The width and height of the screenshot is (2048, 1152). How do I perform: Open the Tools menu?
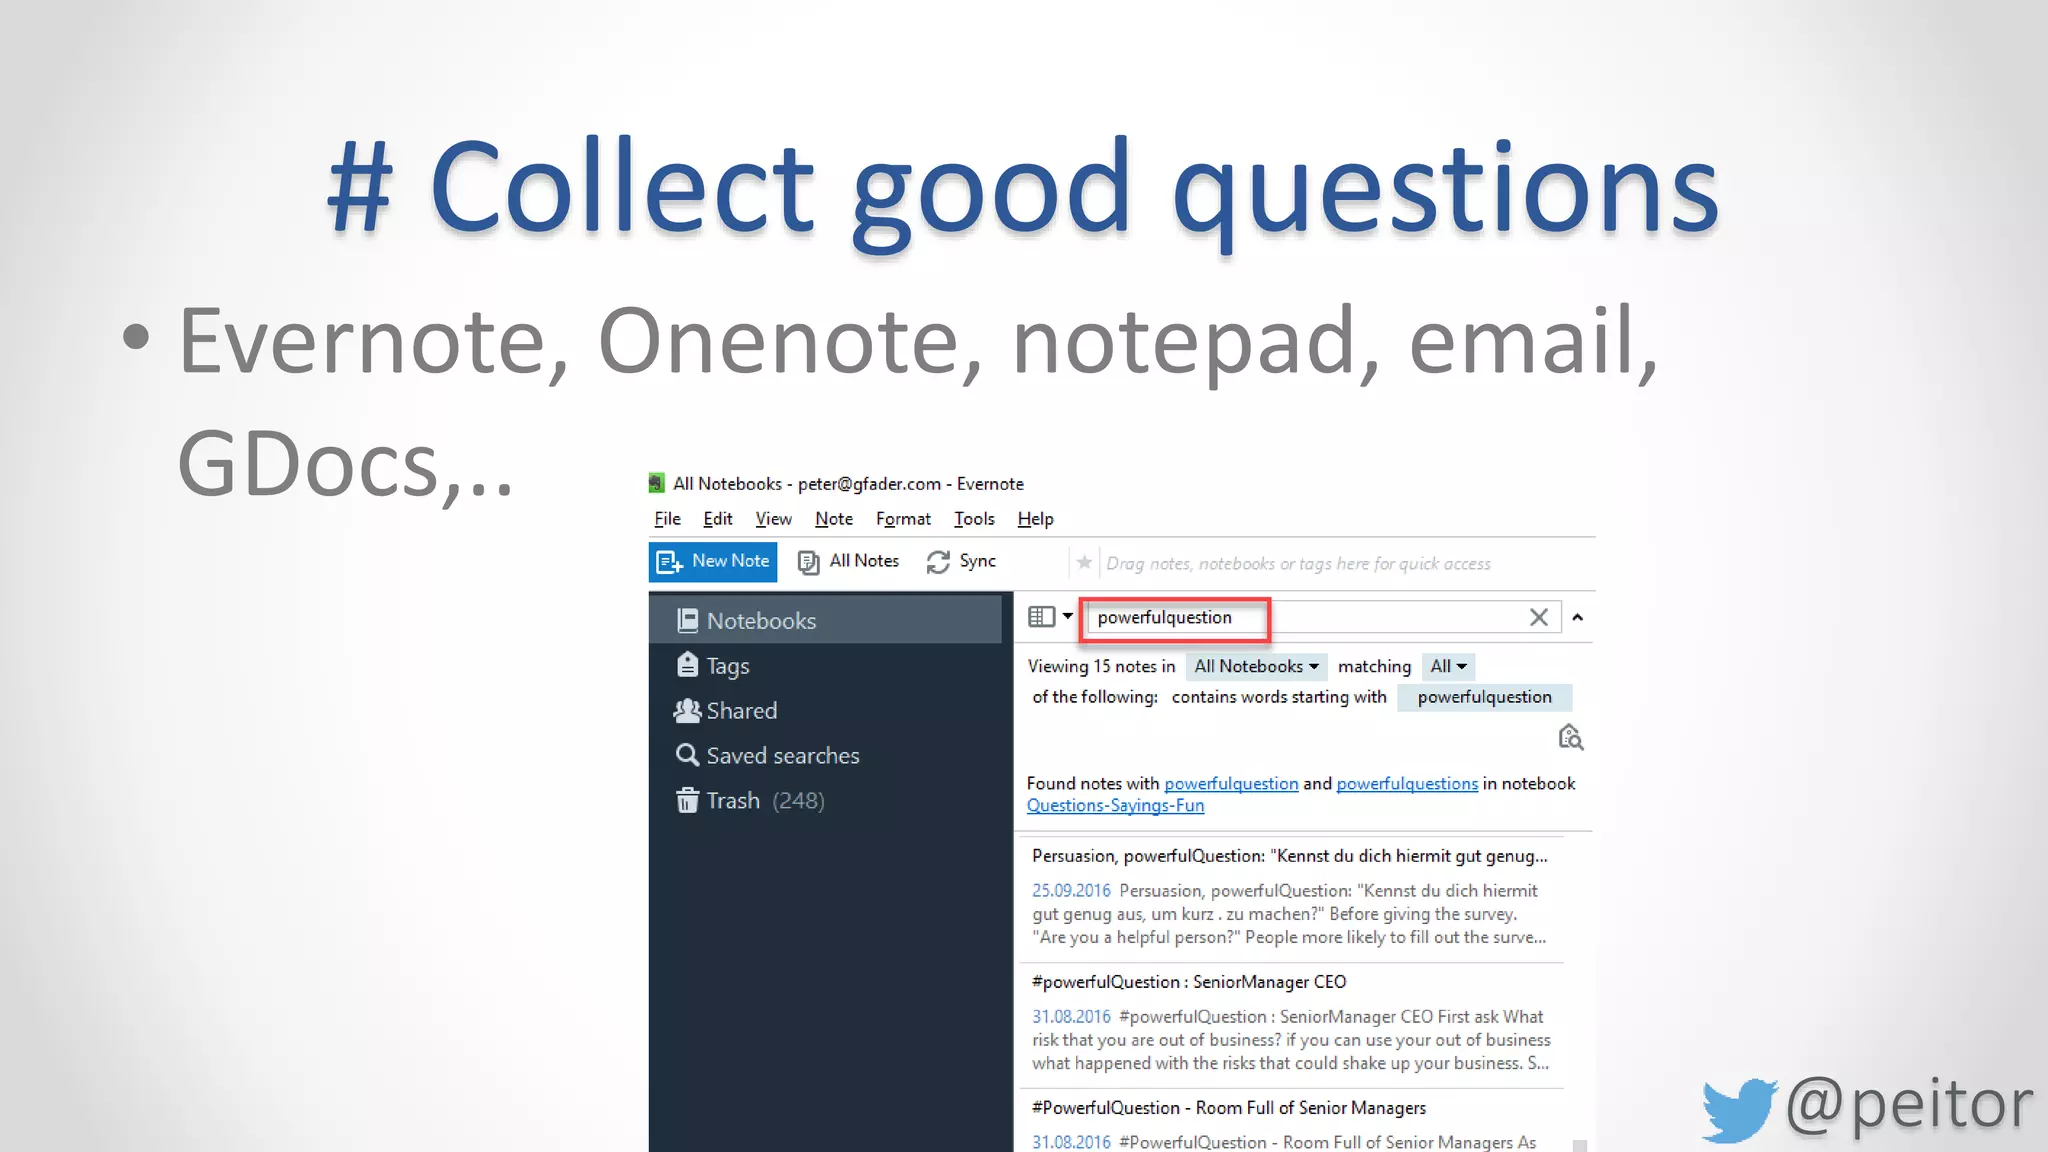click(x=974, y=519)
